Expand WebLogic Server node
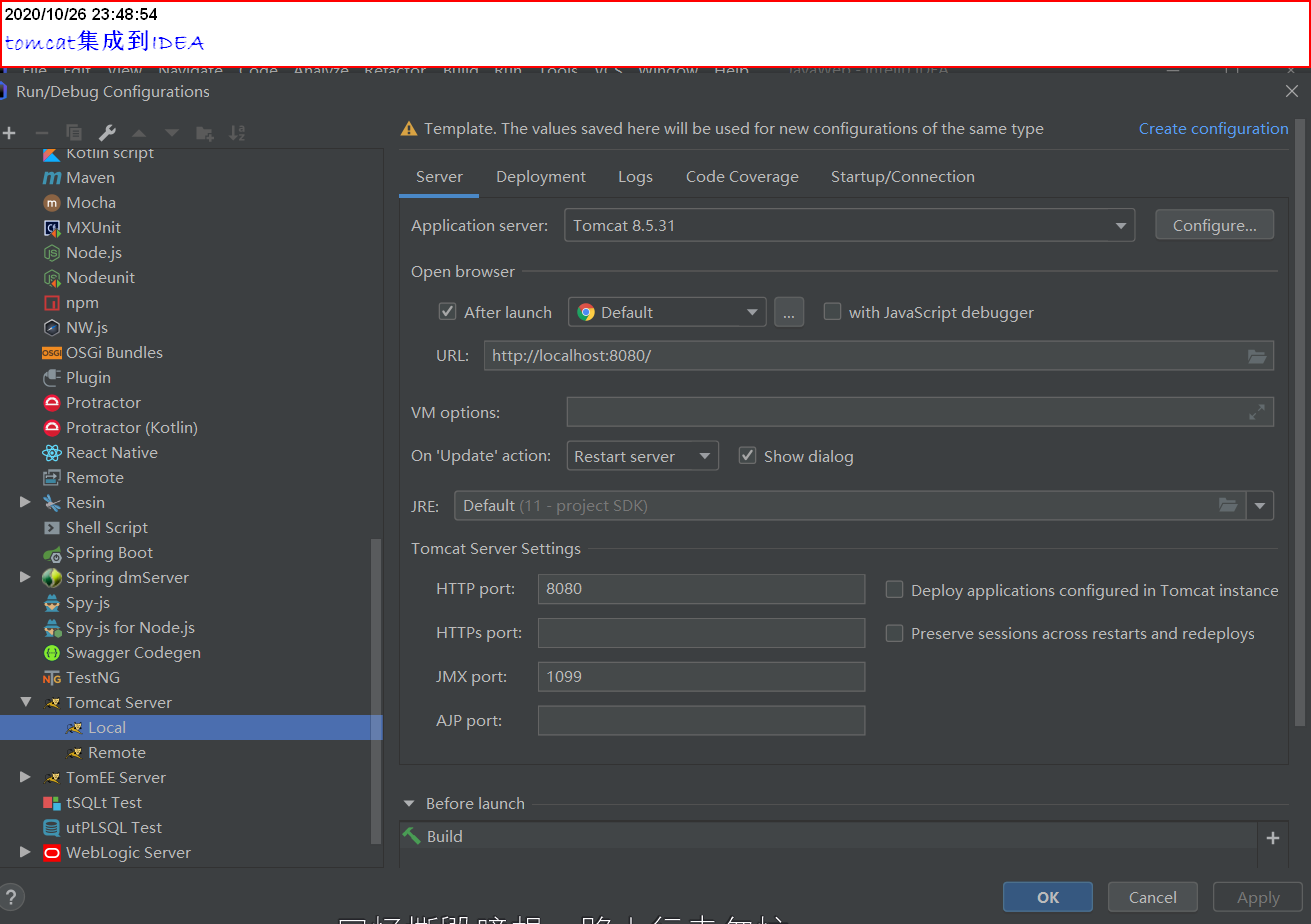 tap(25, 852)
